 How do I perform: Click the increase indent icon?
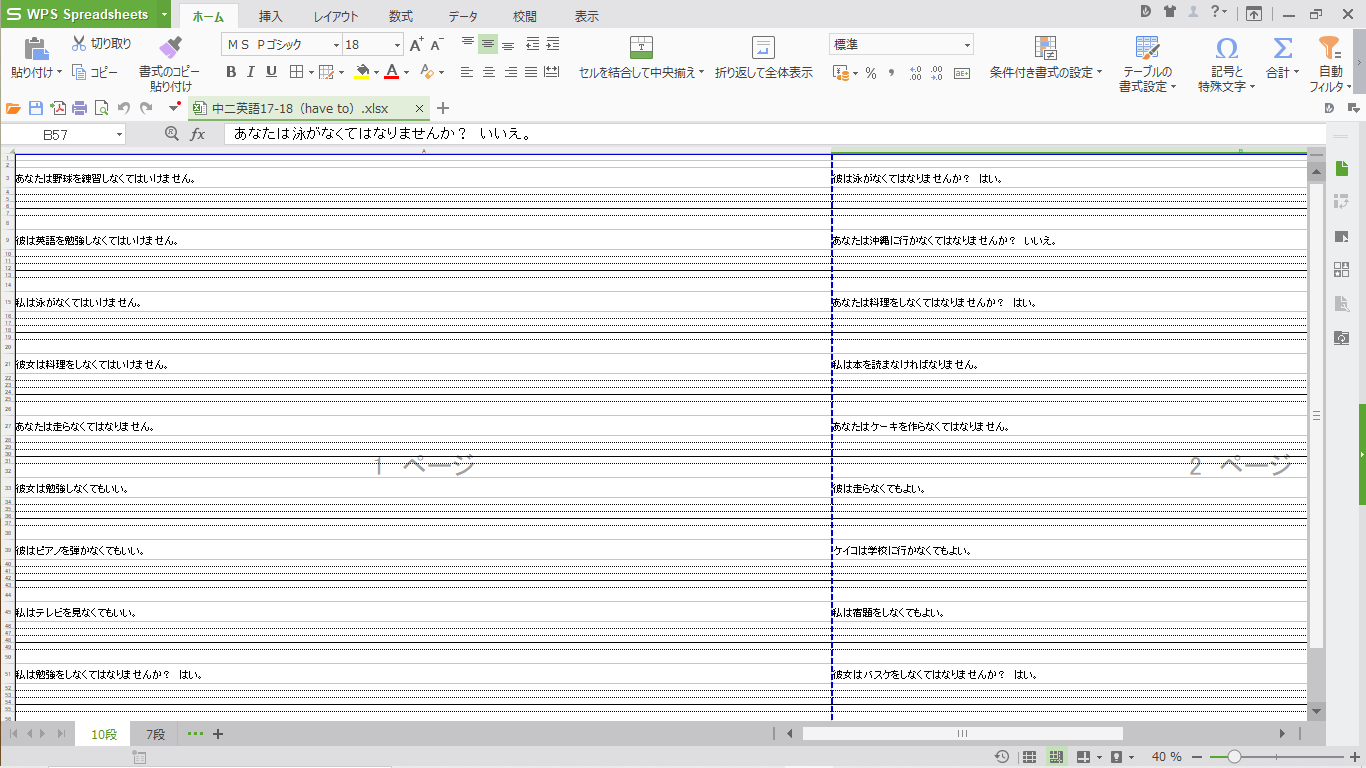coord(552,44)
